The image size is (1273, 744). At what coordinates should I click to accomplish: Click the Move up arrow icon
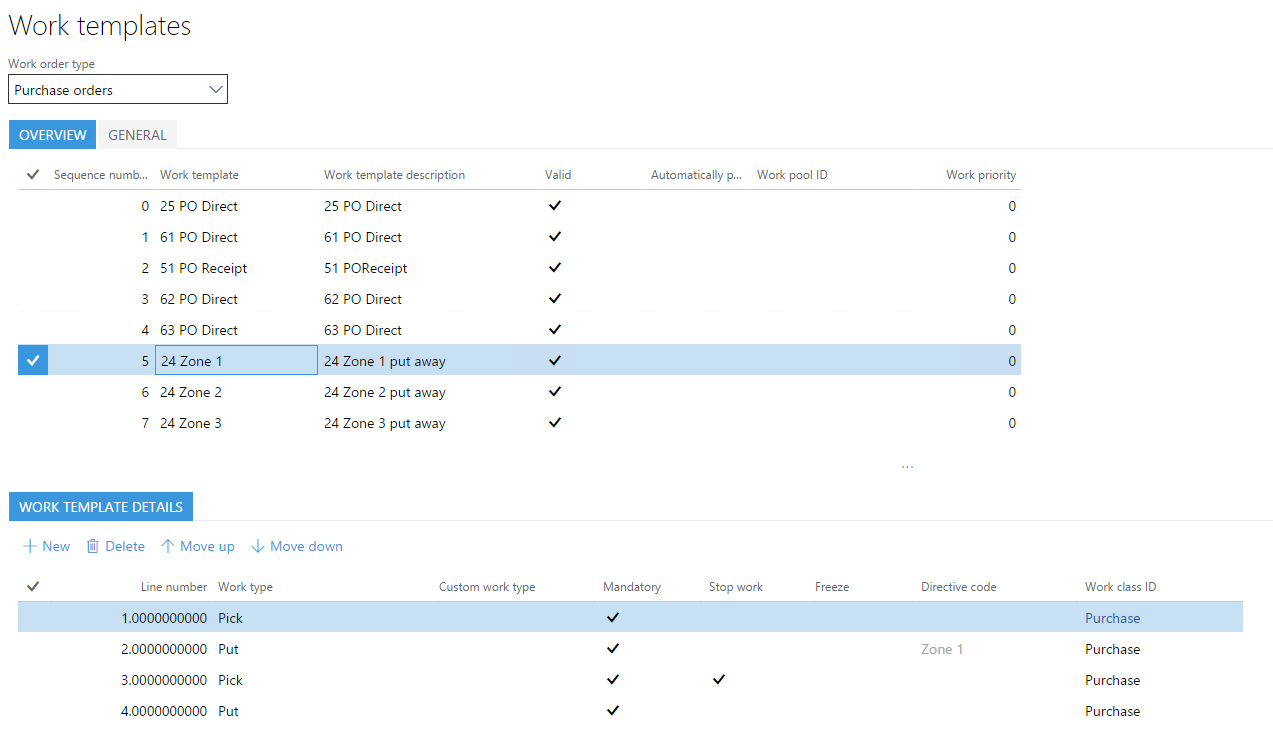pos(168,546)
